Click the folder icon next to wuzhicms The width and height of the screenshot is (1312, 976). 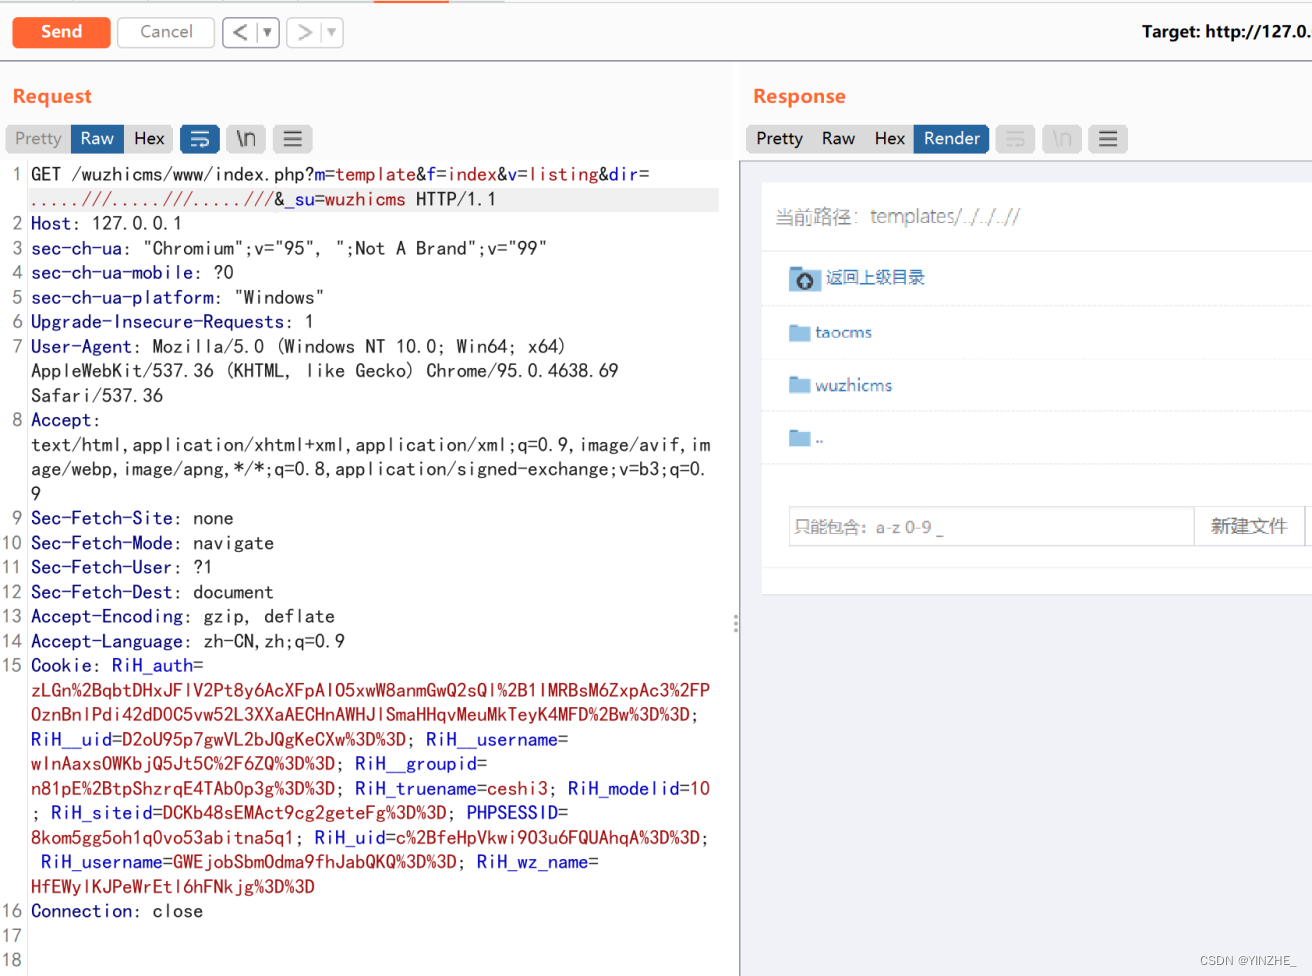click(x=799, y=385)
